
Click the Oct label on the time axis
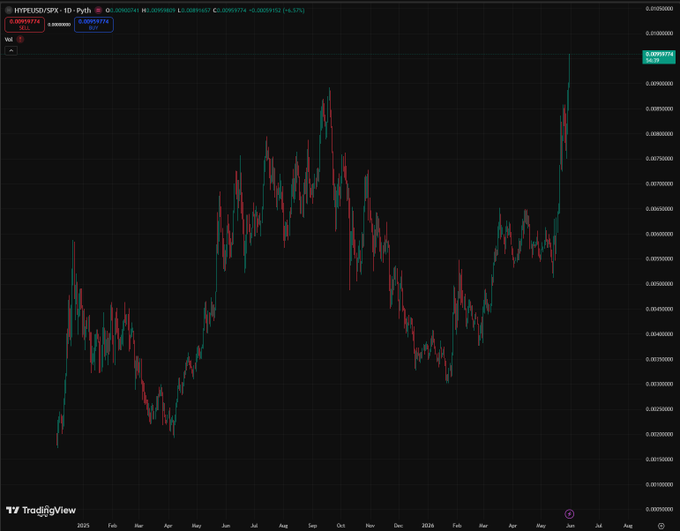(341, 525)
